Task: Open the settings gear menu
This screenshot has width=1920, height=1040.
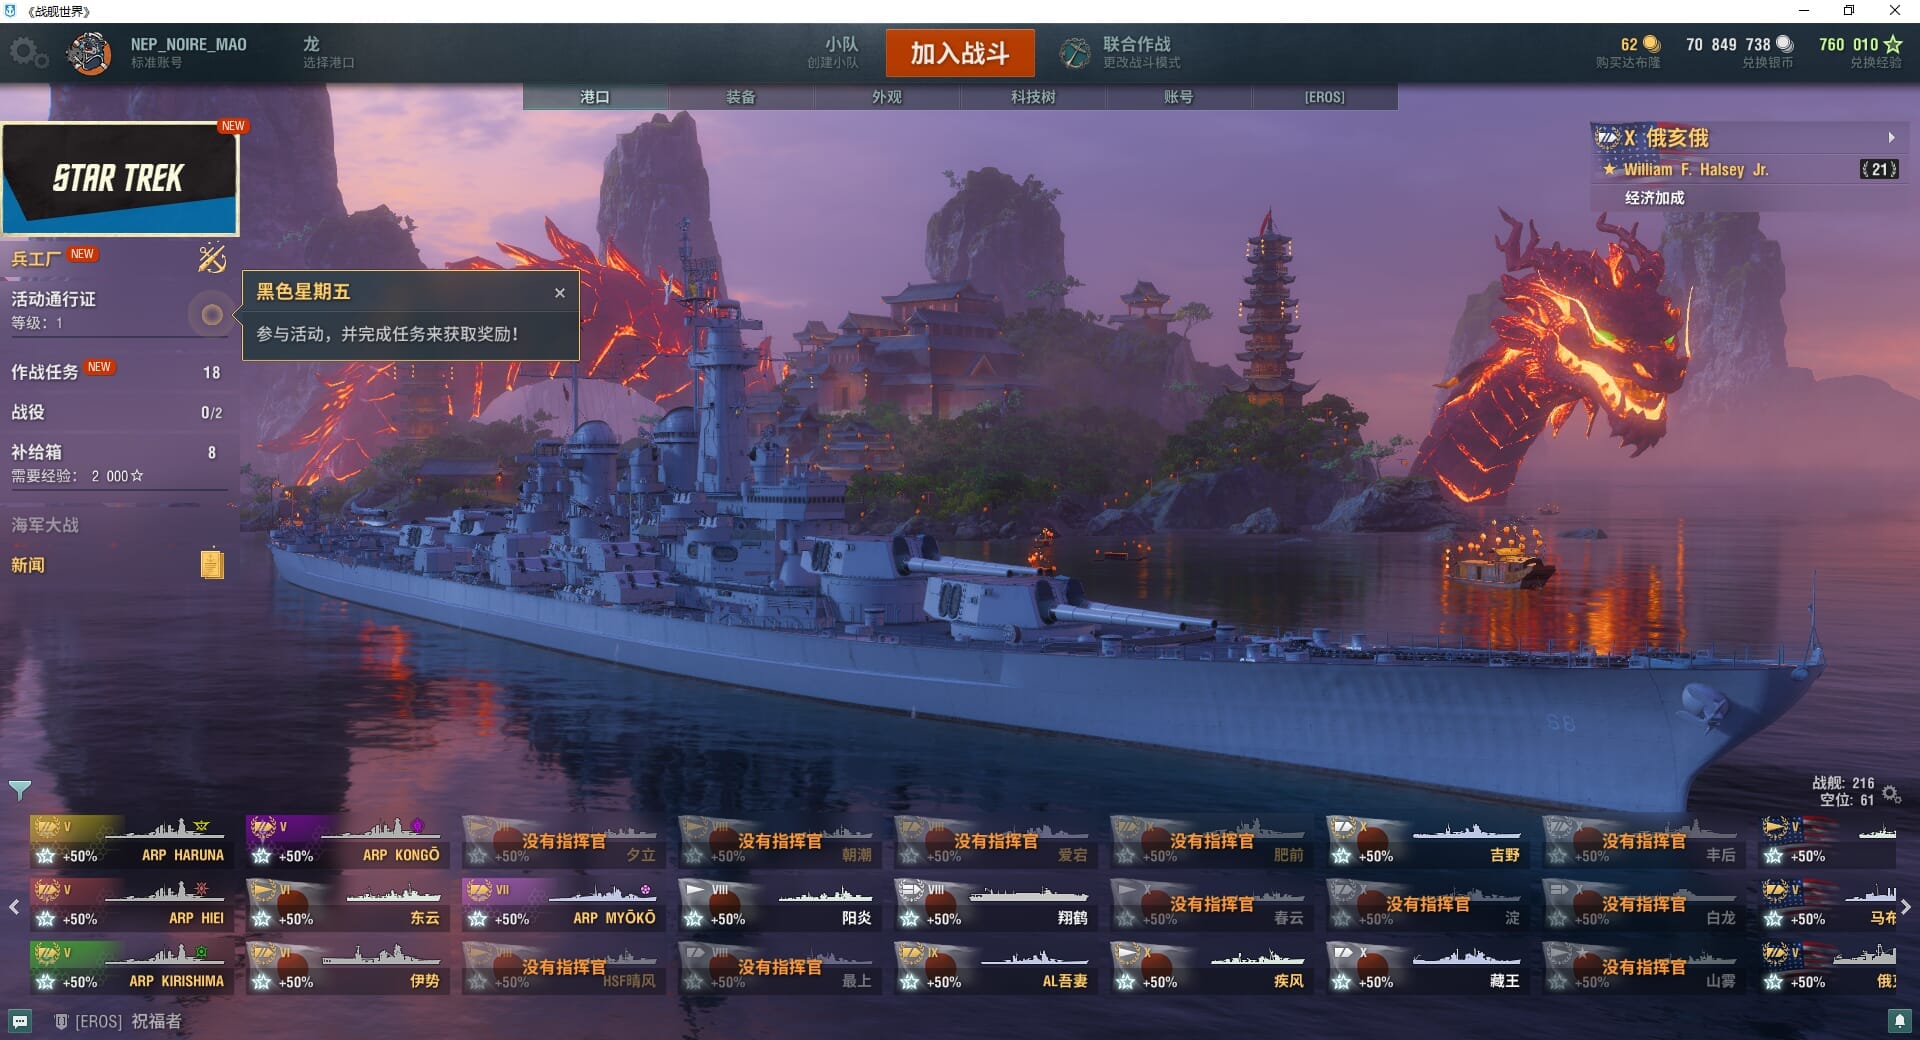Action: pyautogui.click(x=27, y=52)
